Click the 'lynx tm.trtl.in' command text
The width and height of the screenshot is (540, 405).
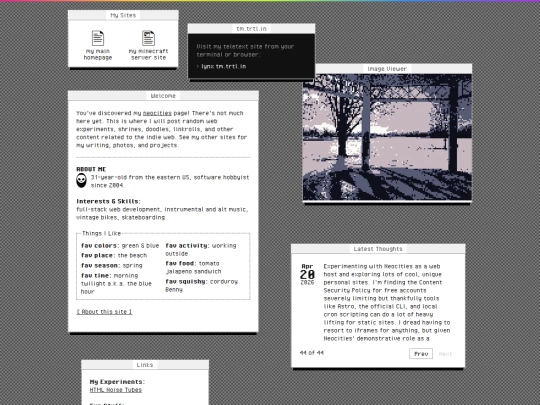[224, 66]
